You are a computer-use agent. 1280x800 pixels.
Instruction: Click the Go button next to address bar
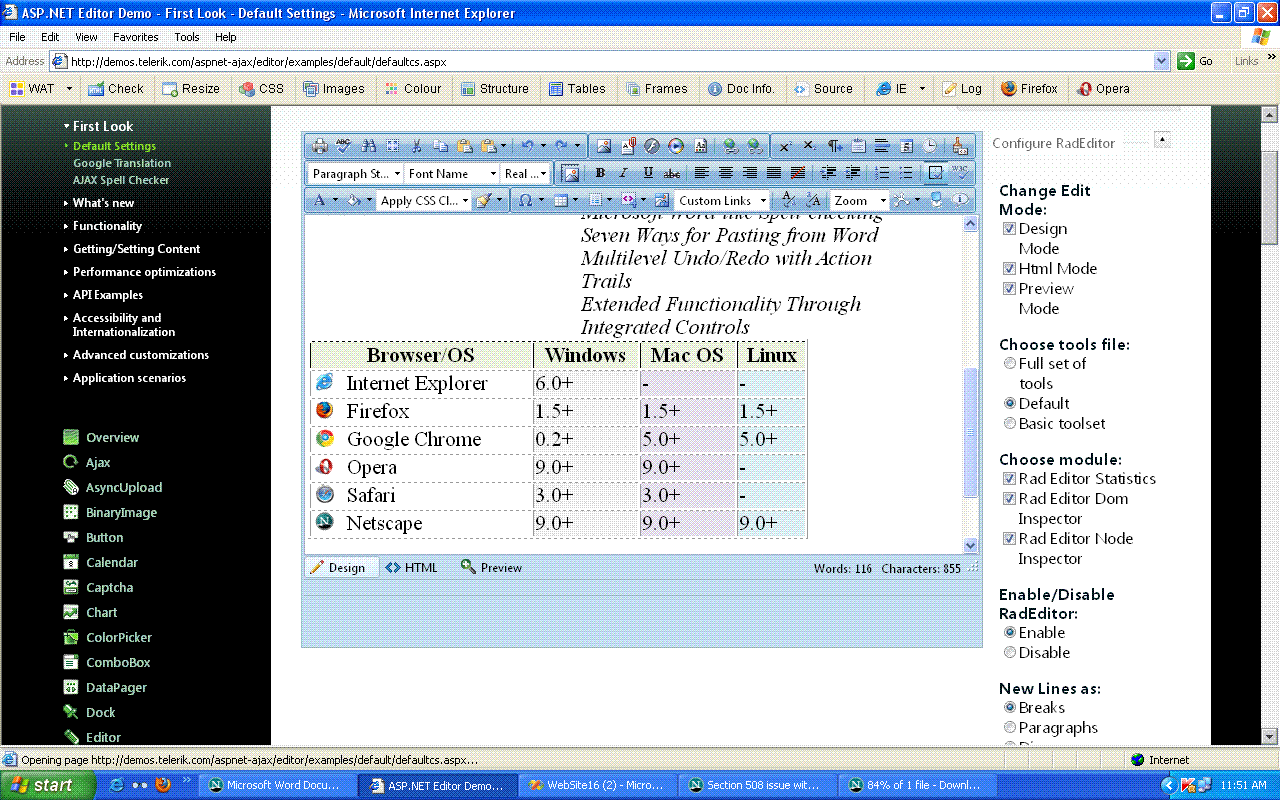pyautogui.click(x=1196, y=61)
